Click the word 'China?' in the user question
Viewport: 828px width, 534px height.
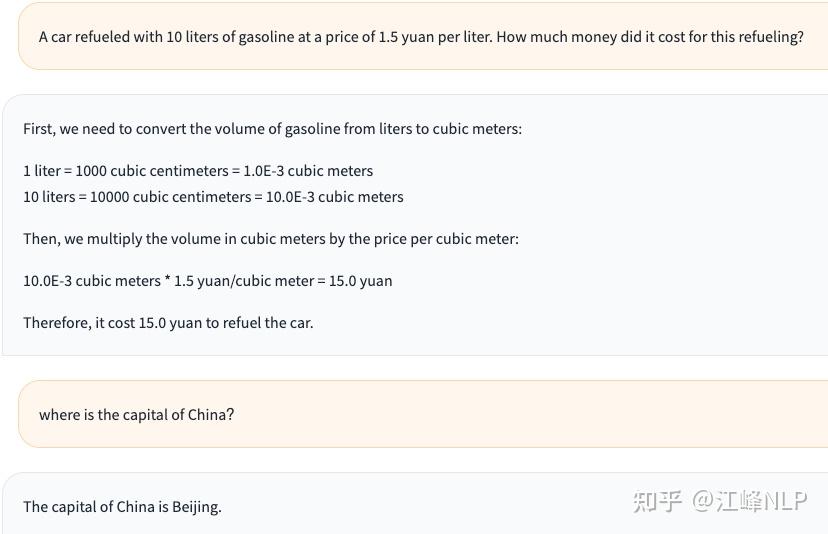pyautogui.click(x=211, y=414)
